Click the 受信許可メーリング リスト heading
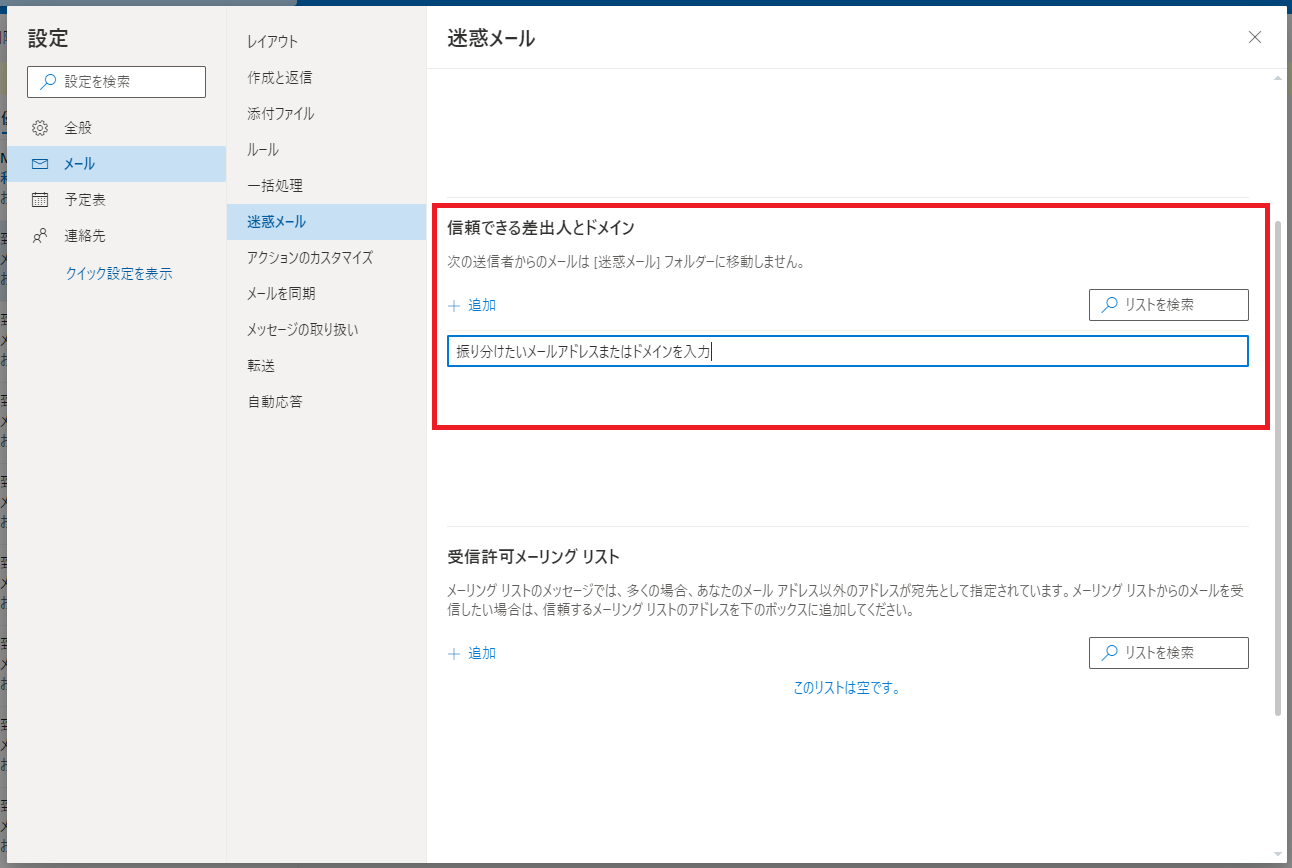1292x868 pixels. (534, 557)
